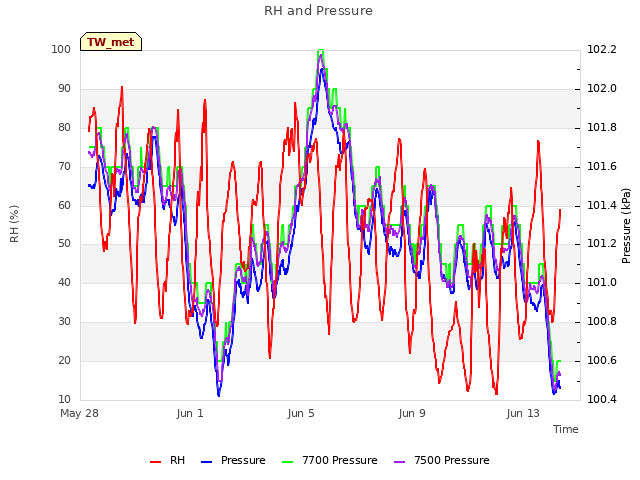This screenshot has width=640, height=480.
Task: Click the Time axis label
Action: coord(566,429)
